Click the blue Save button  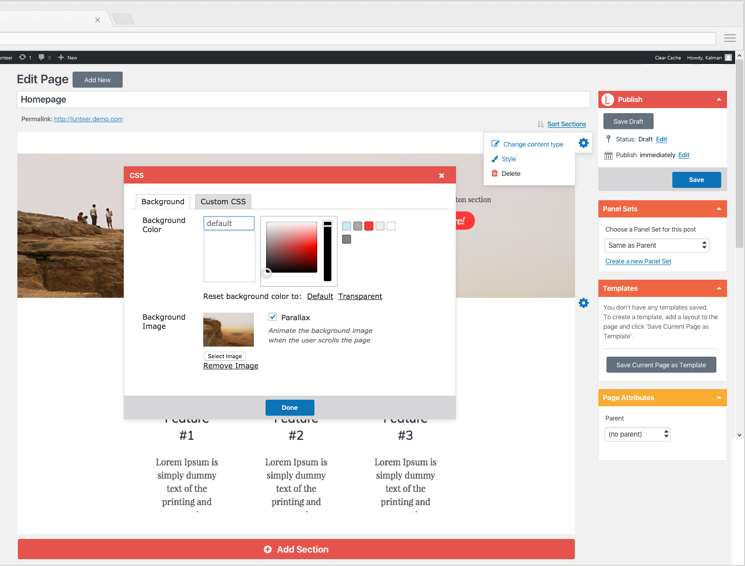pyautogui.click(x=696, y=180)
